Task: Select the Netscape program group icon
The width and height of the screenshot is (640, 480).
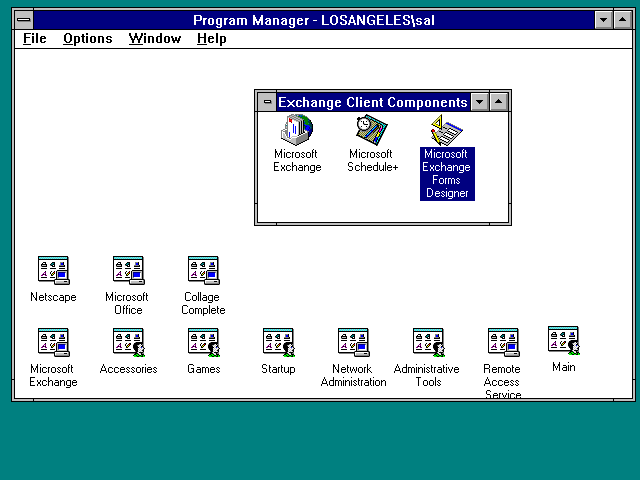Action: 53,270
